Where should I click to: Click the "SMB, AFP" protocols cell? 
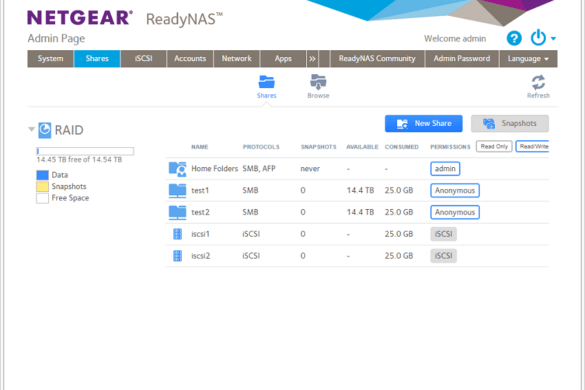tap(259, 169)
